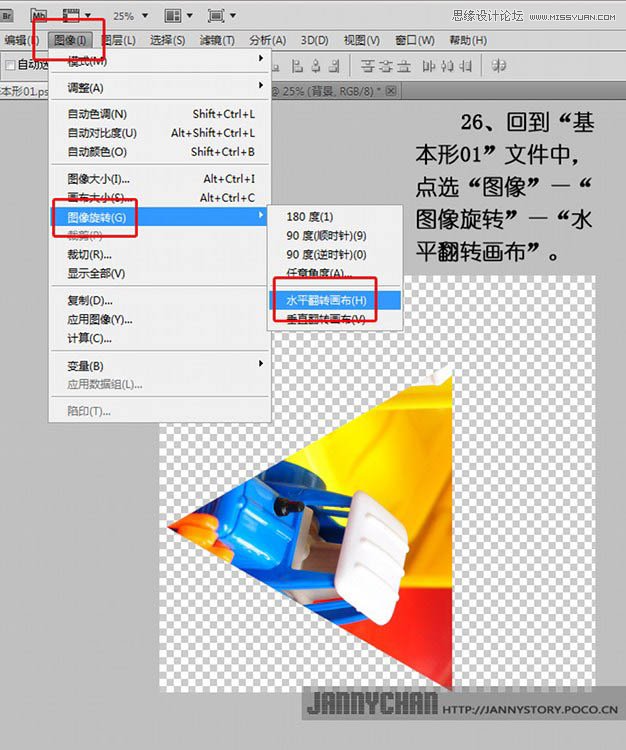This screenshot has width=626, height=750.
Task: Click Align Horizontal Centers icon
Action: pyautogui.click(x=316, y=66)
